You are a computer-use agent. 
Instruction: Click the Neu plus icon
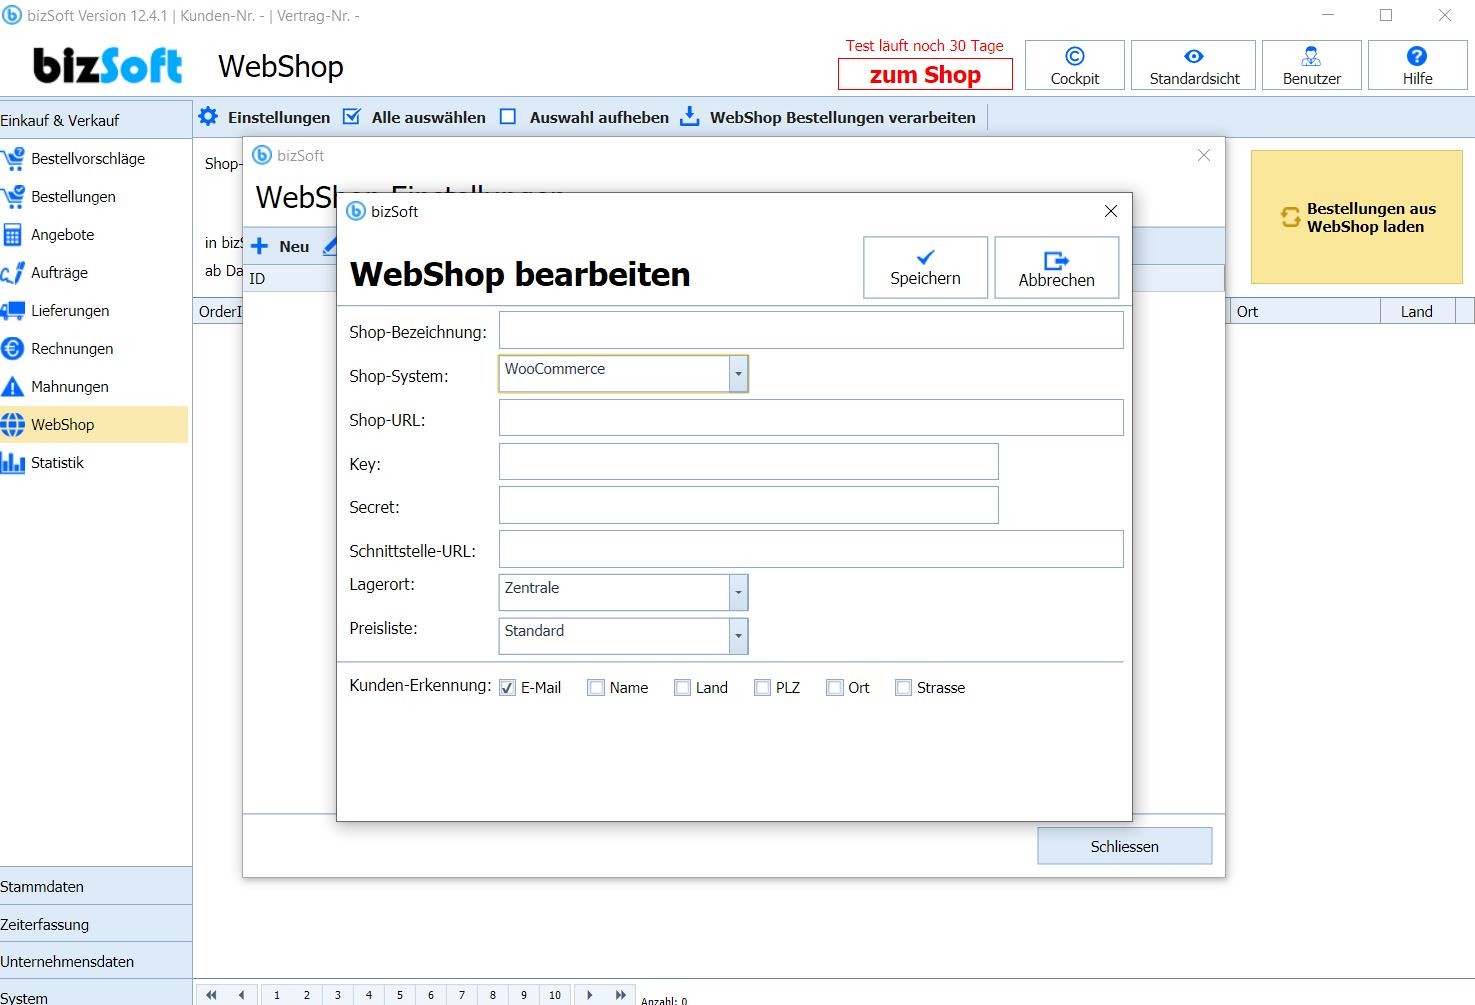click(x=259, y=246)
